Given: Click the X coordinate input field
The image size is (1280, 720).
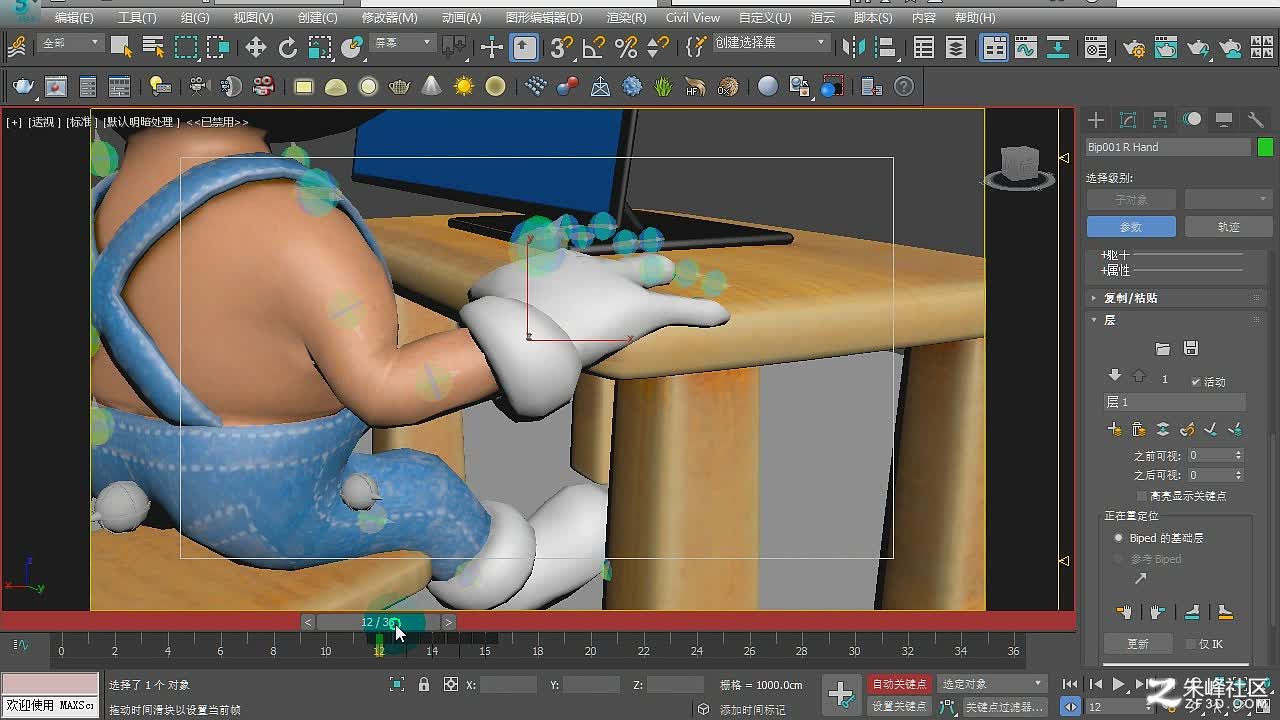Looking at the screenshot, I should click(x=509, y=685).
